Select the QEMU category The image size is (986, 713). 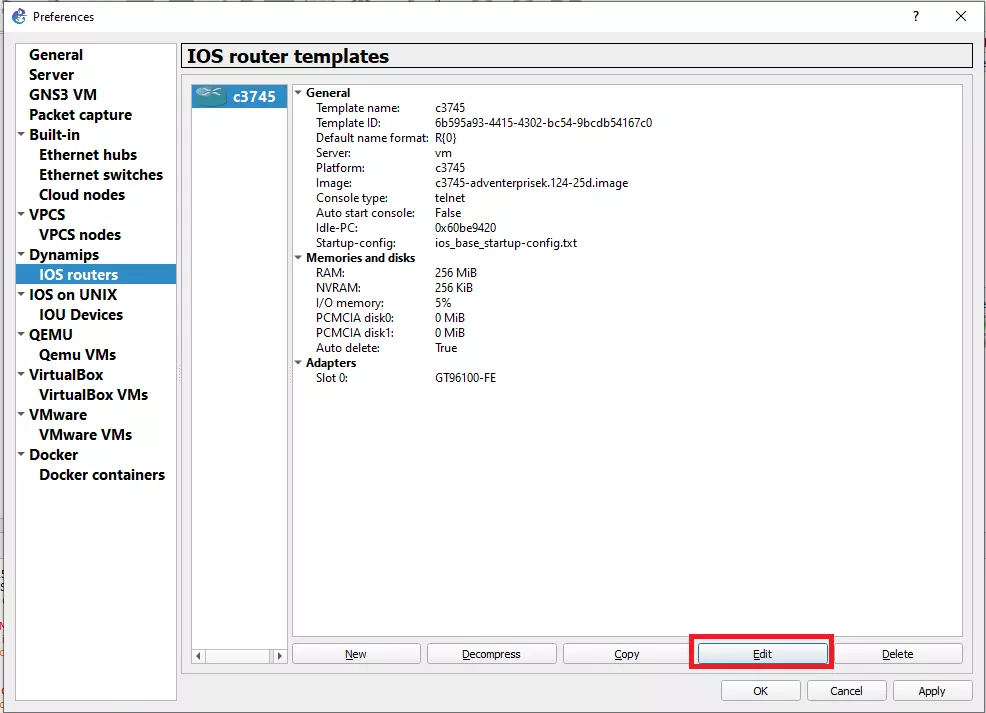51,334
